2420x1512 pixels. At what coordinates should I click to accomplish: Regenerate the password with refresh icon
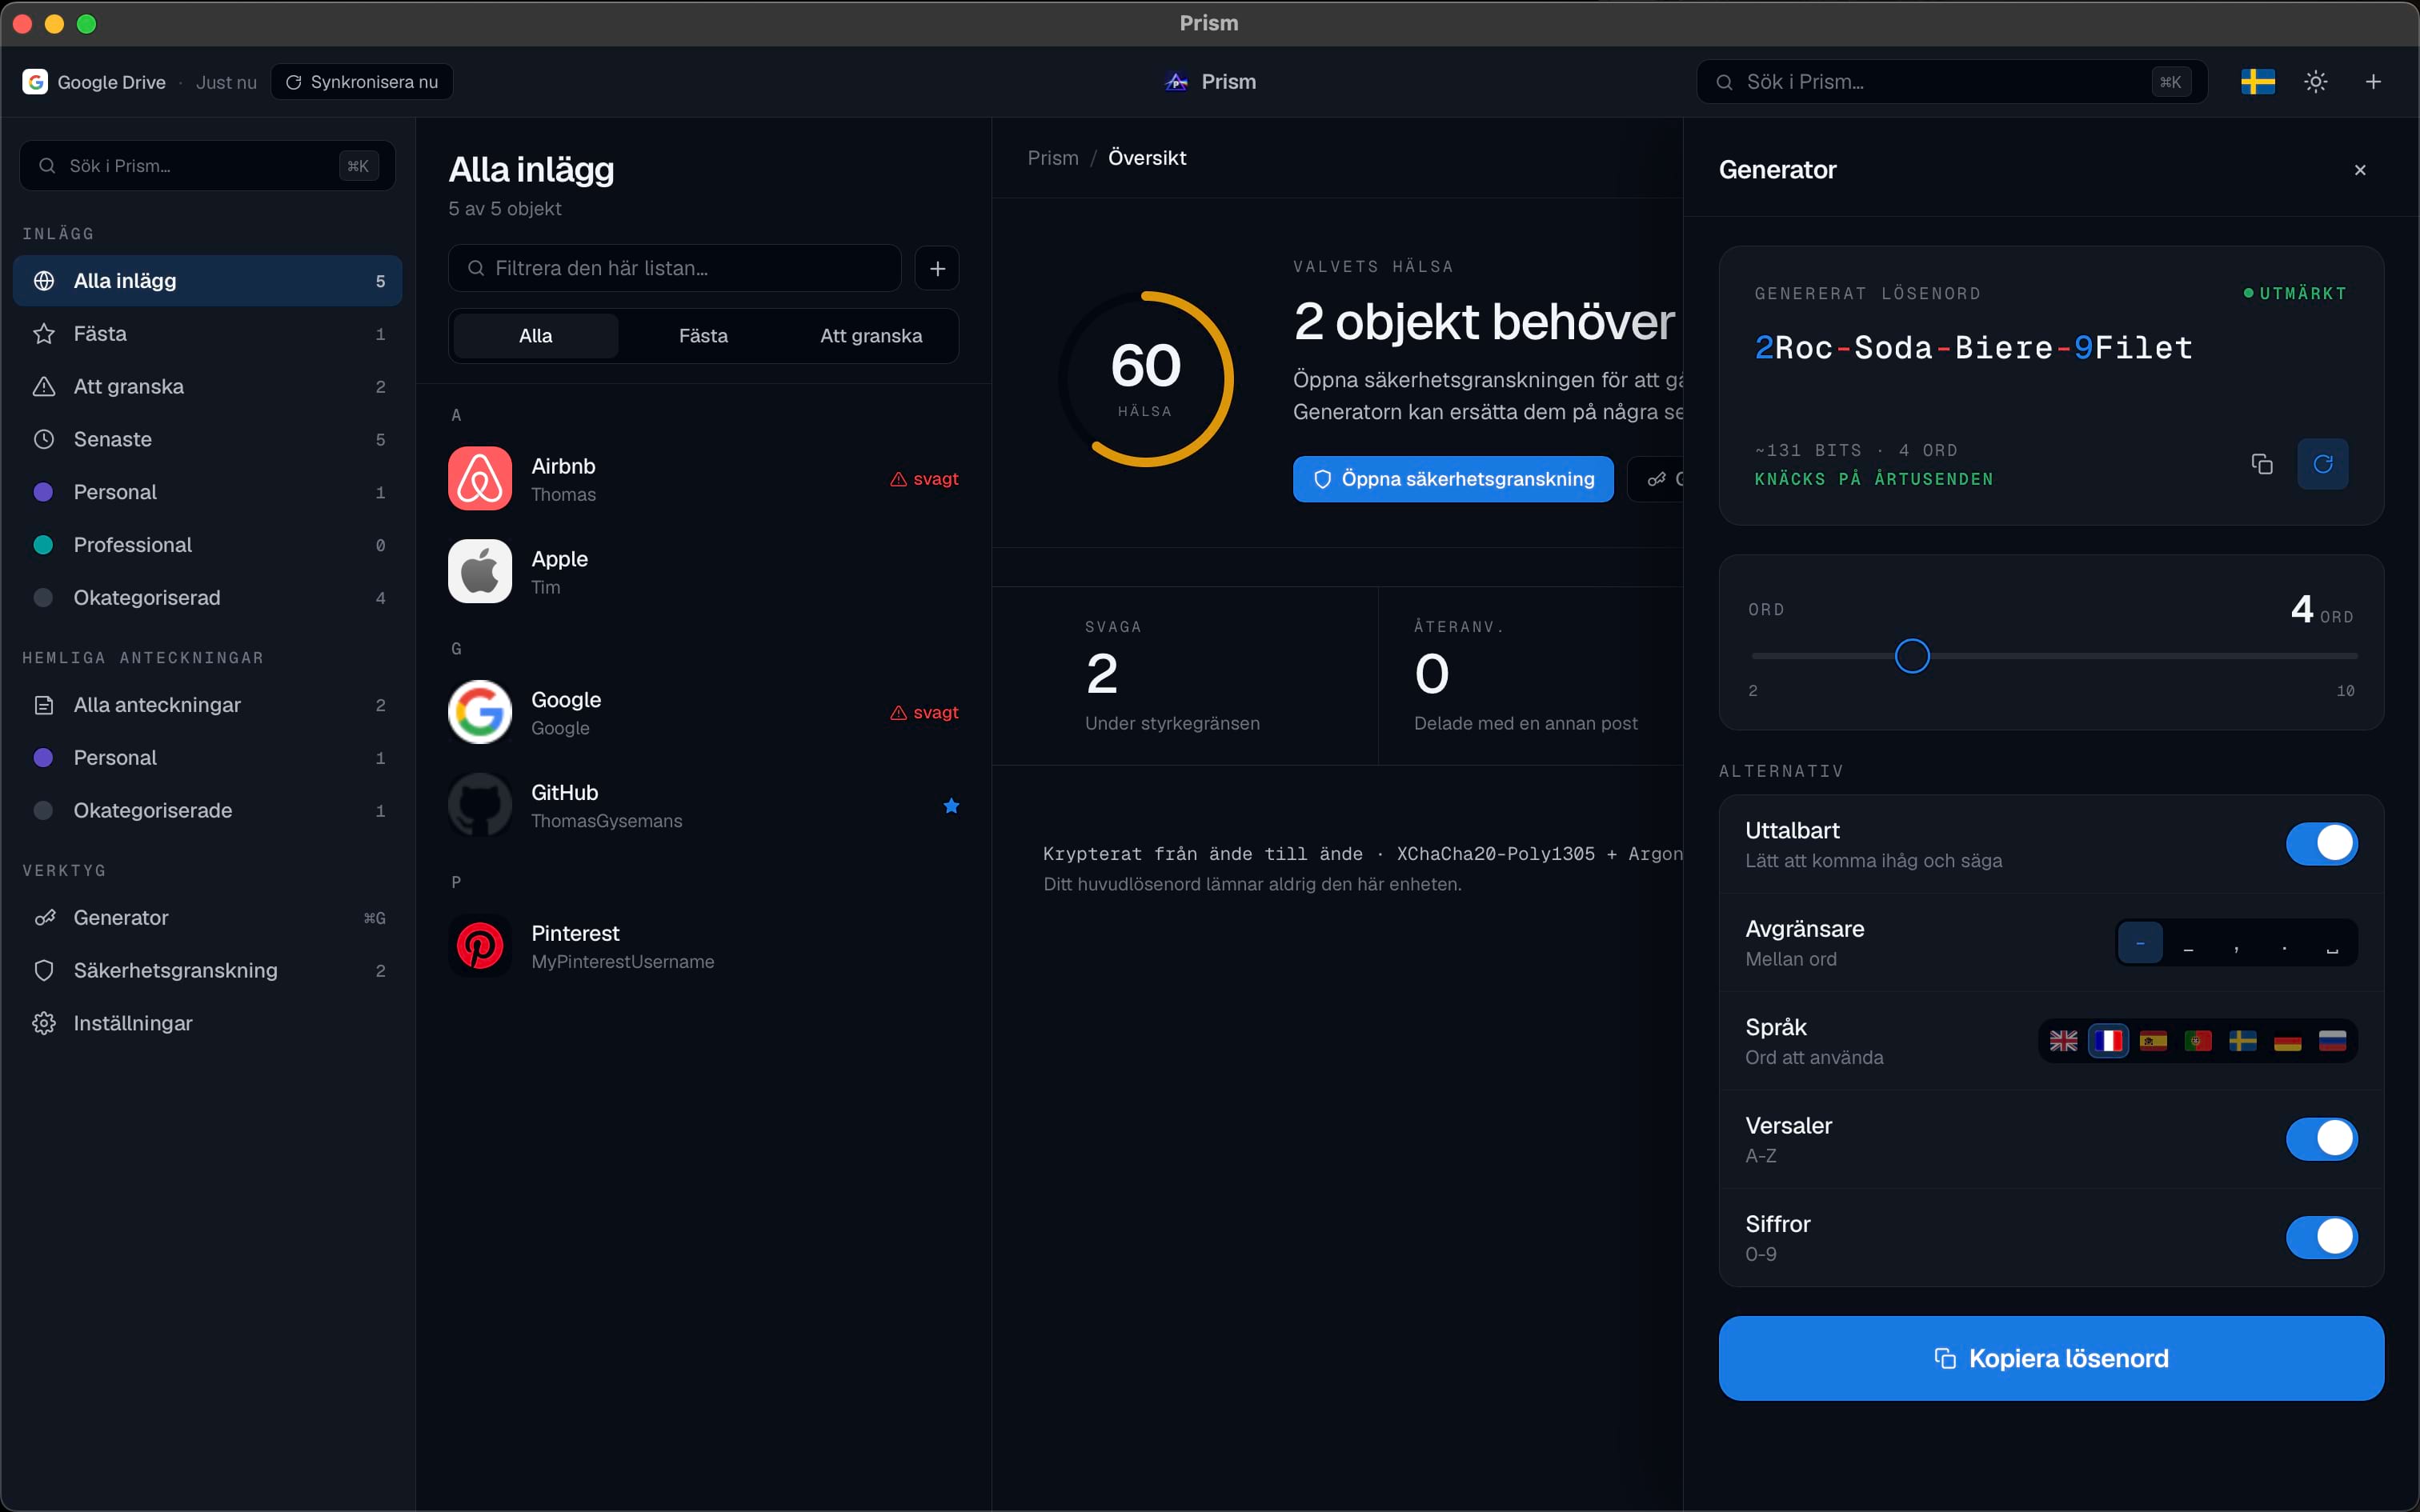(2323, 464)
